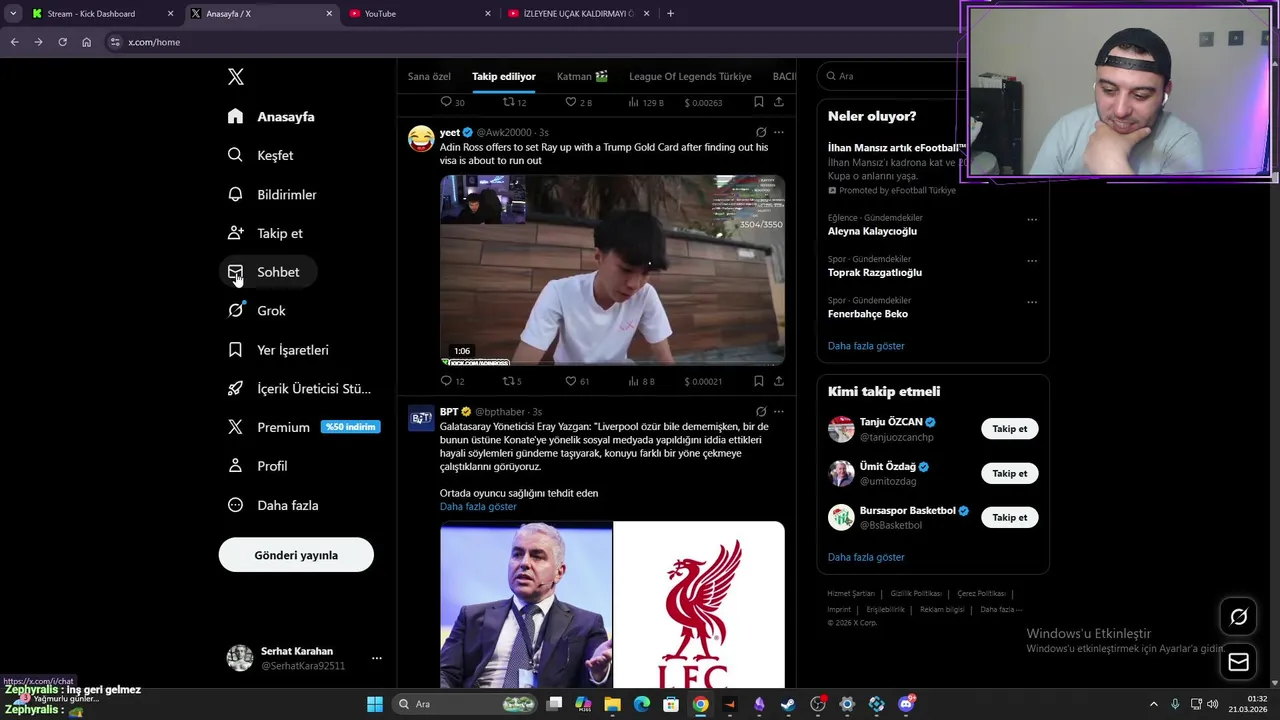Show more trends under Neler oluyor
1280x720 pixels.
[866, 346]
